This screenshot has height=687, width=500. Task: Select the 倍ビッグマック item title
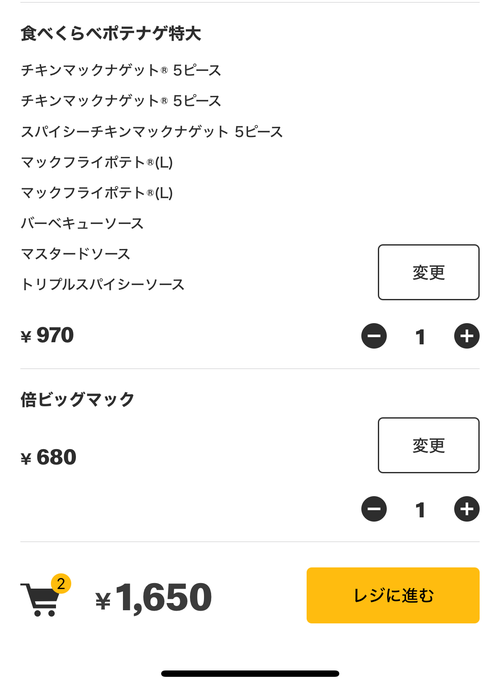point(78,400)
